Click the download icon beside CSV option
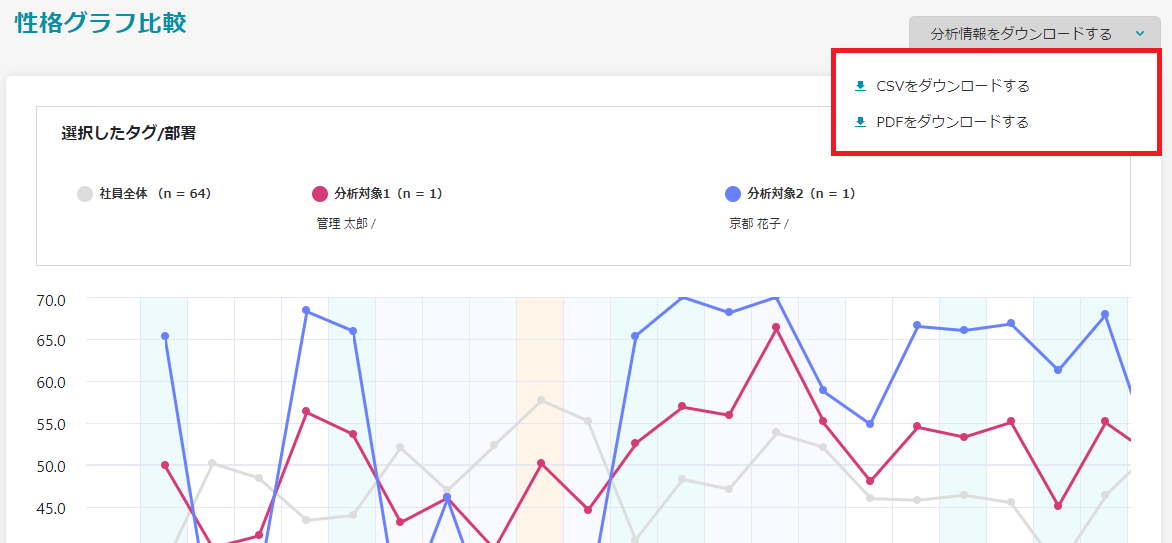Screen dimensions: 1172x543 860,86
